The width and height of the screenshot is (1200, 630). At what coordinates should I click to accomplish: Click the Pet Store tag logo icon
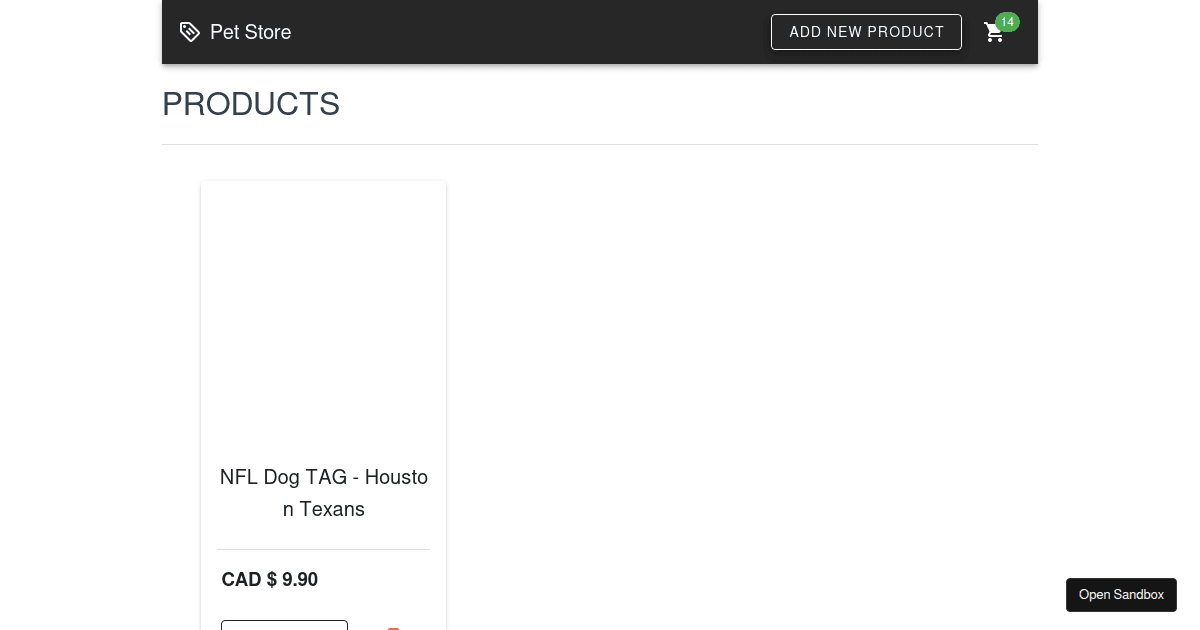189,32
